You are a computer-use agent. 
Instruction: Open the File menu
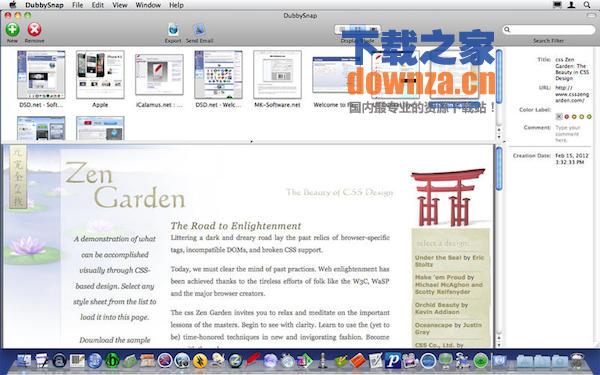[77, 5]
